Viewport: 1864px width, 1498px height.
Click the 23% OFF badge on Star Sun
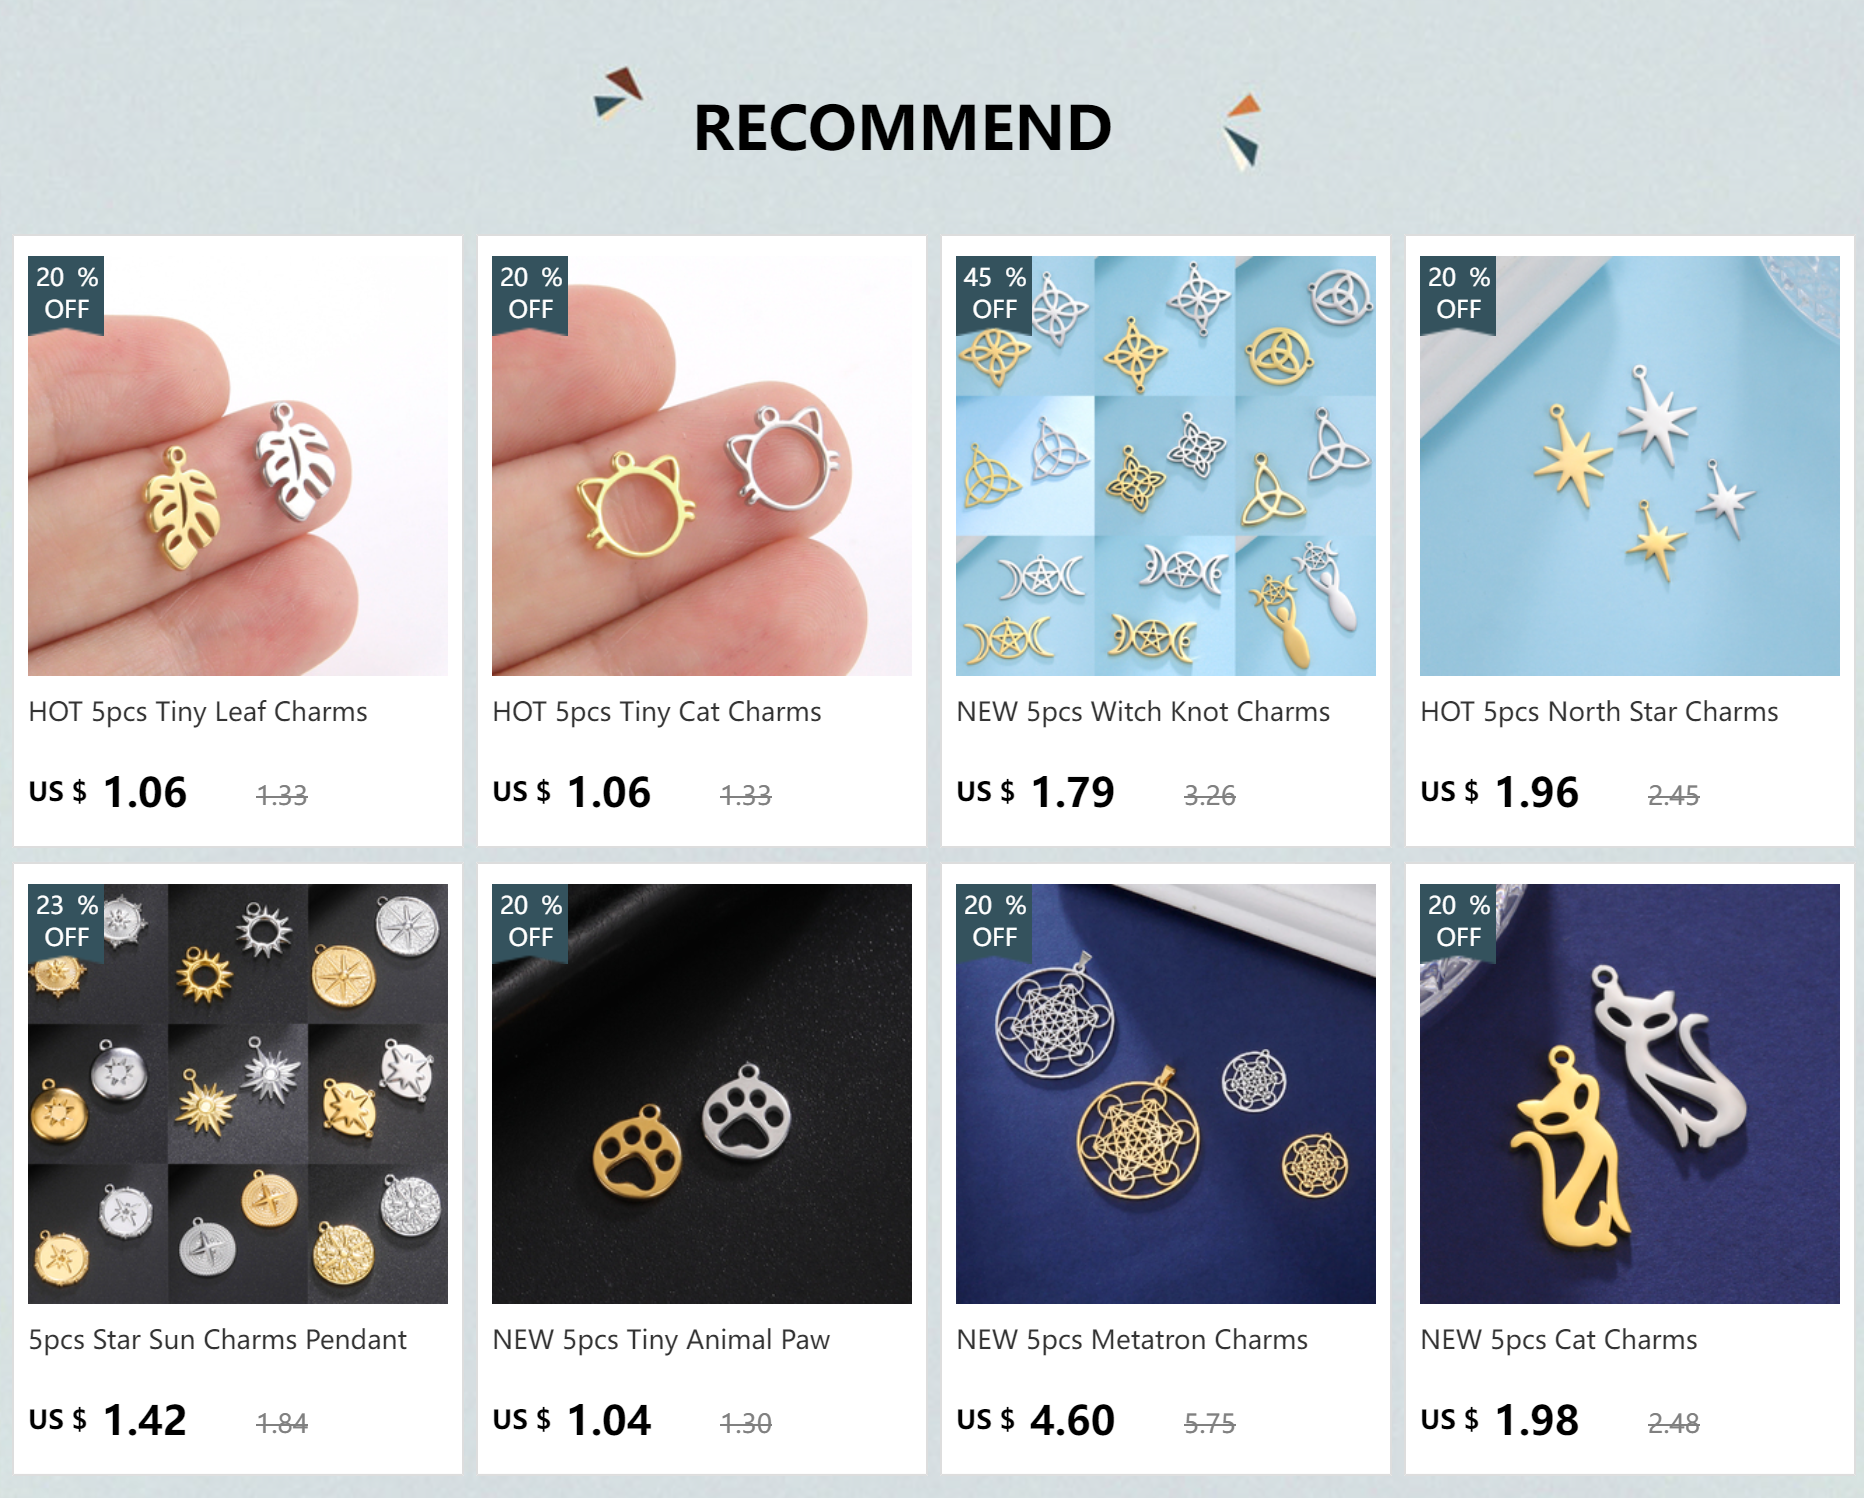click(x=66, y=922)
